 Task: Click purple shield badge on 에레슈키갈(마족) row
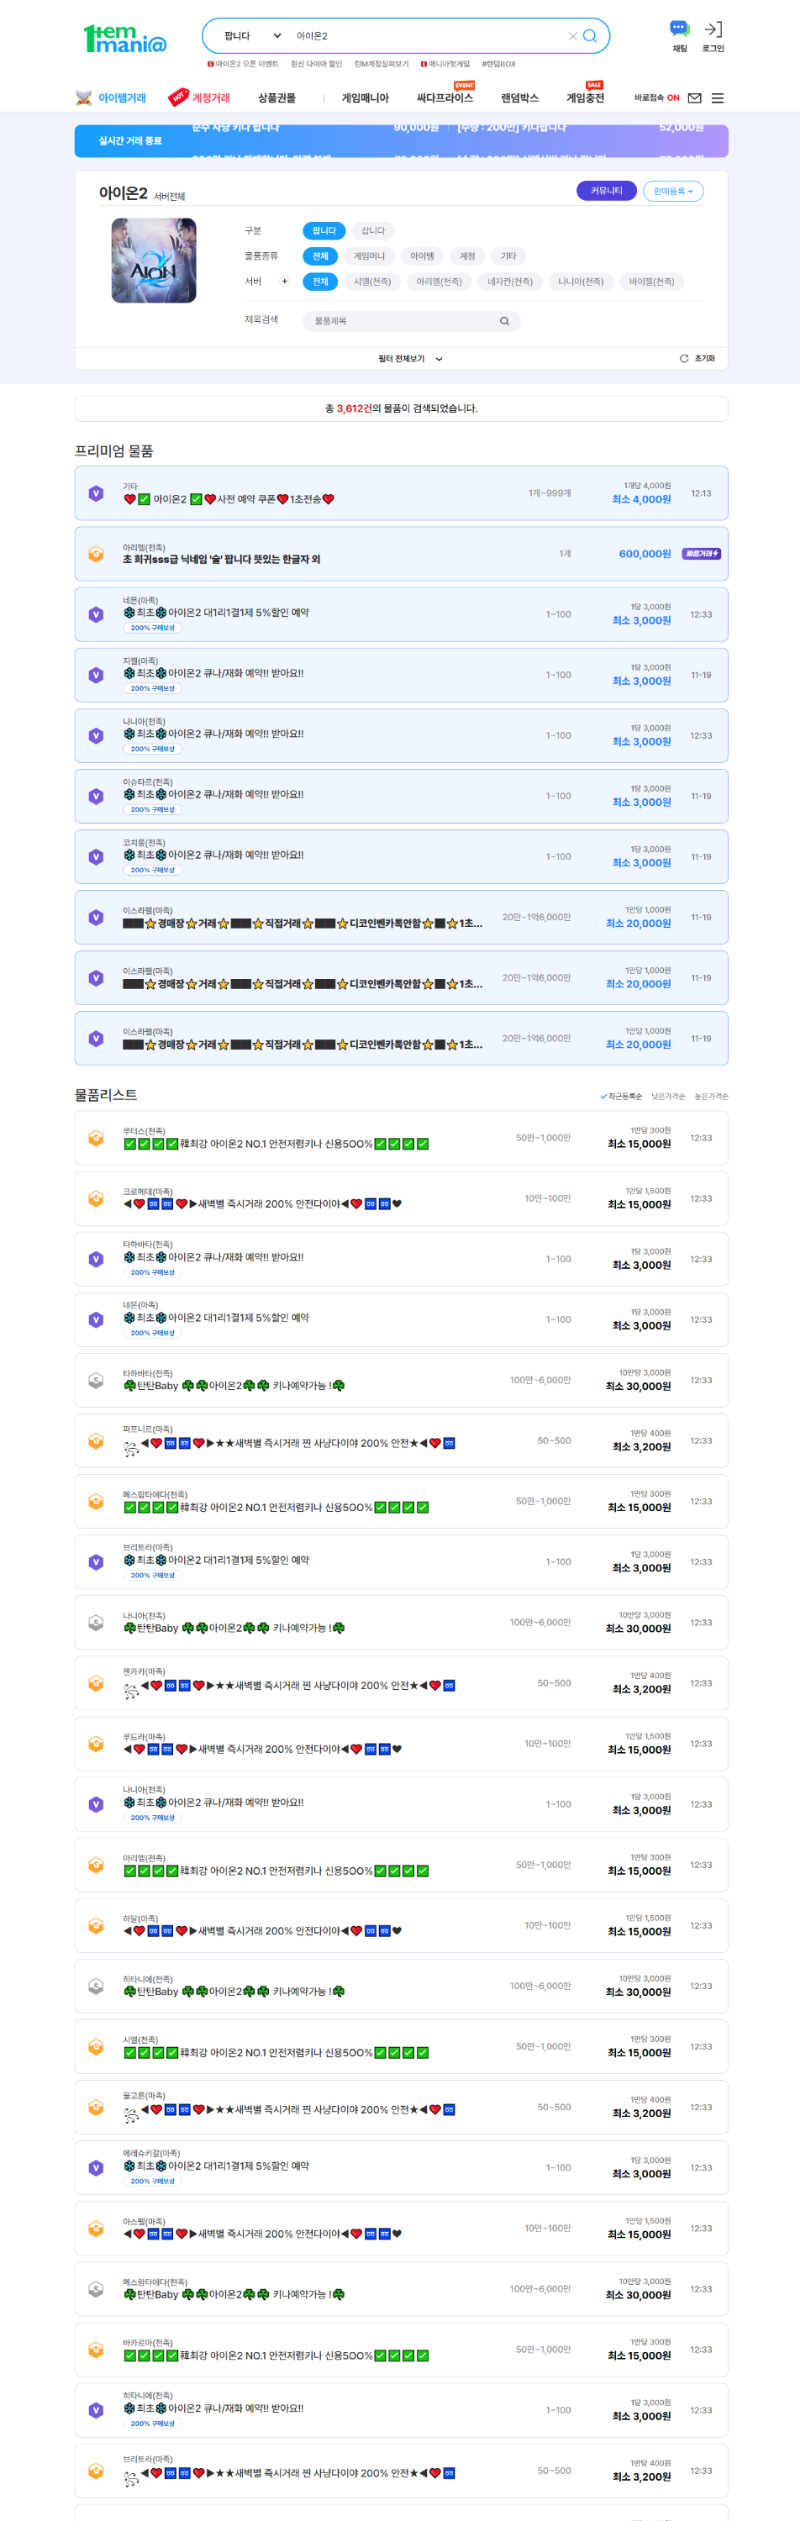pyautogui.click(x=96, y=2168)
